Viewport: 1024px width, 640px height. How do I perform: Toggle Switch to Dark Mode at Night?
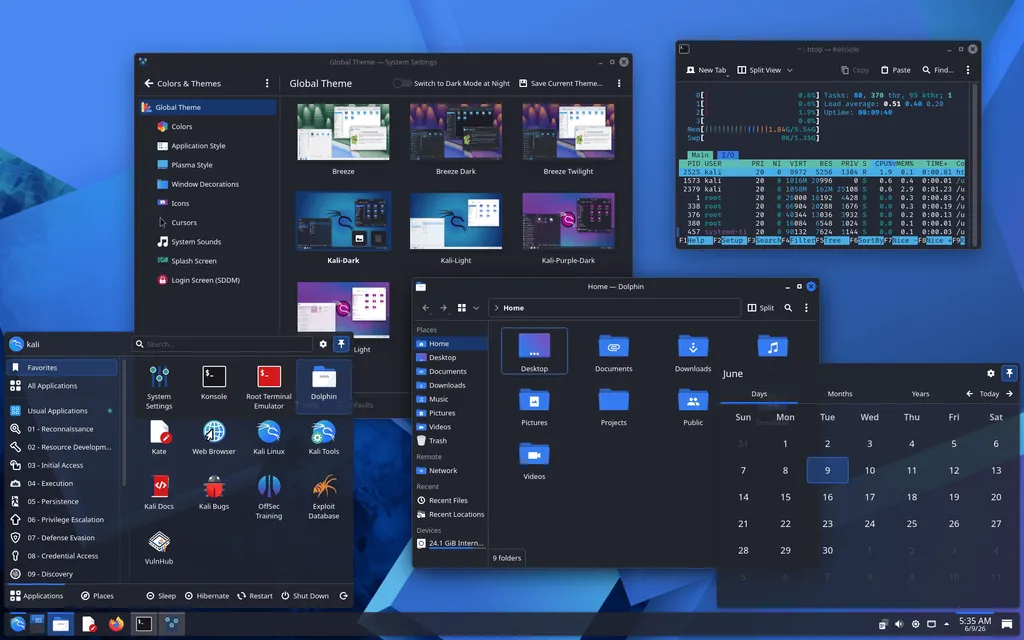402,83
